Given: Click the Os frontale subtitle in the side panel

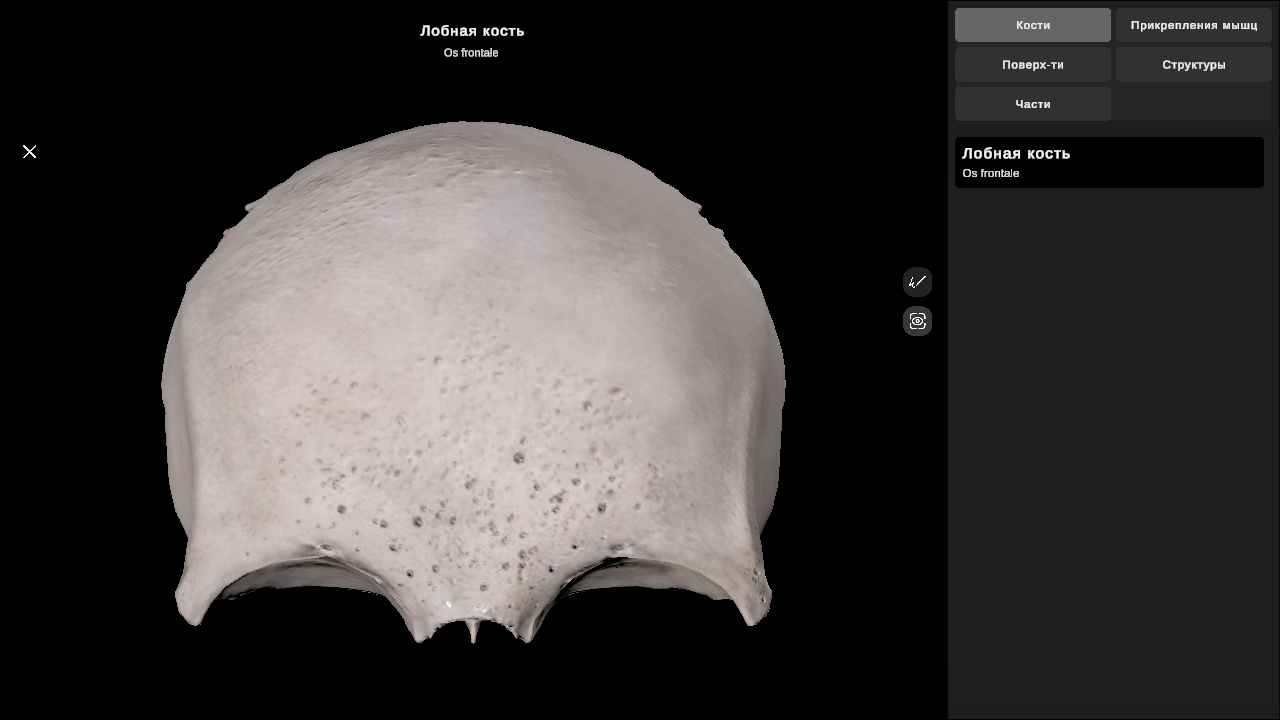Looking at the screenshot, I should point(991,174).
